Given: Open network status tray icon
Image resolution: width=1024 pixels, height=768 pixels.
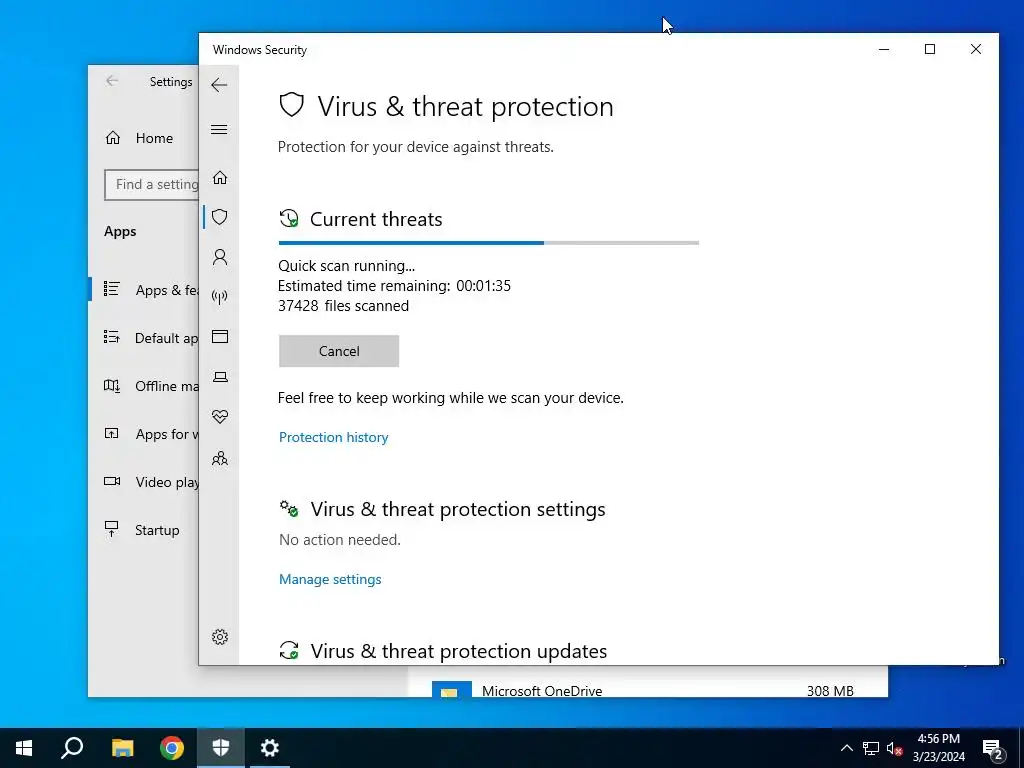Looking at the screenshot, I should (871, 748).
